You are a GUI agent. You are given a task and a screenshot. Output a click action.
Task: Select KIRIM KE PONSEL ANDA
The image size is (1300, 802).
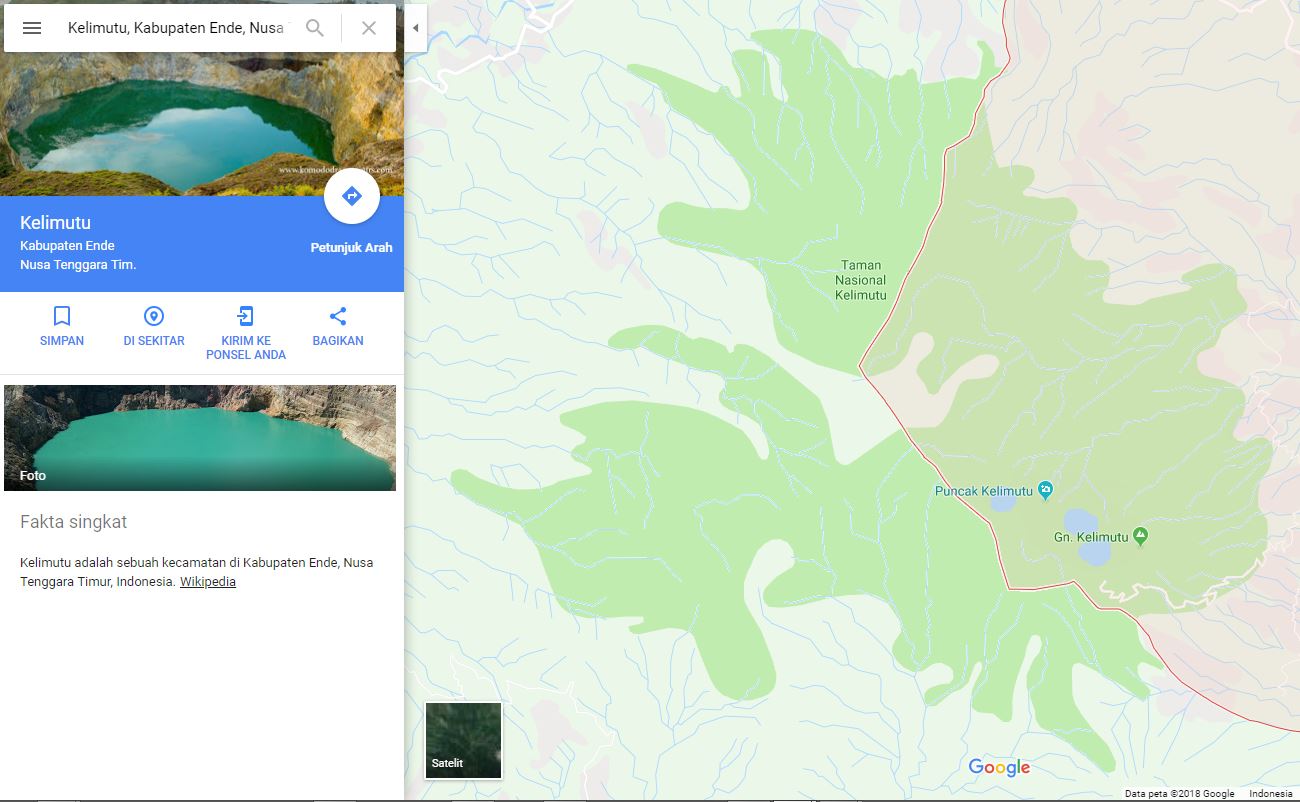click(x=246, y=316)
